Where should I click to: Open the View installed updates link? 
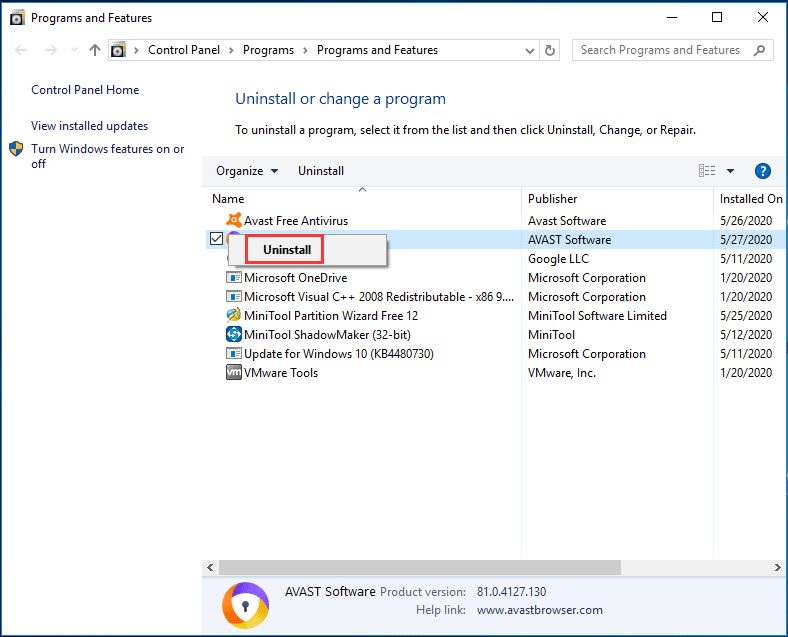tap(89, 126)
